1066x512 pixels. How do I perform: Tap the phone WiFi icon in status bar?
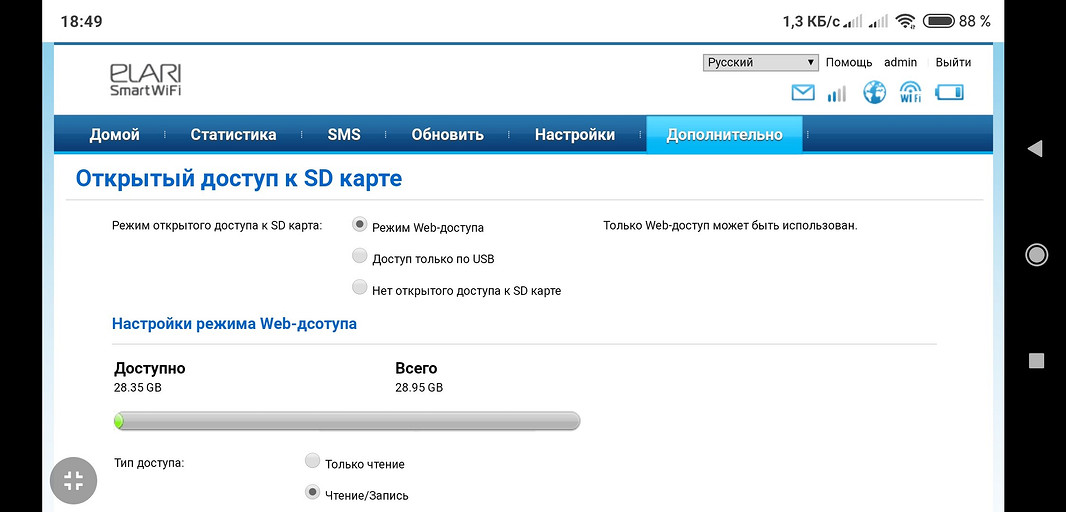tap(906, 21)
